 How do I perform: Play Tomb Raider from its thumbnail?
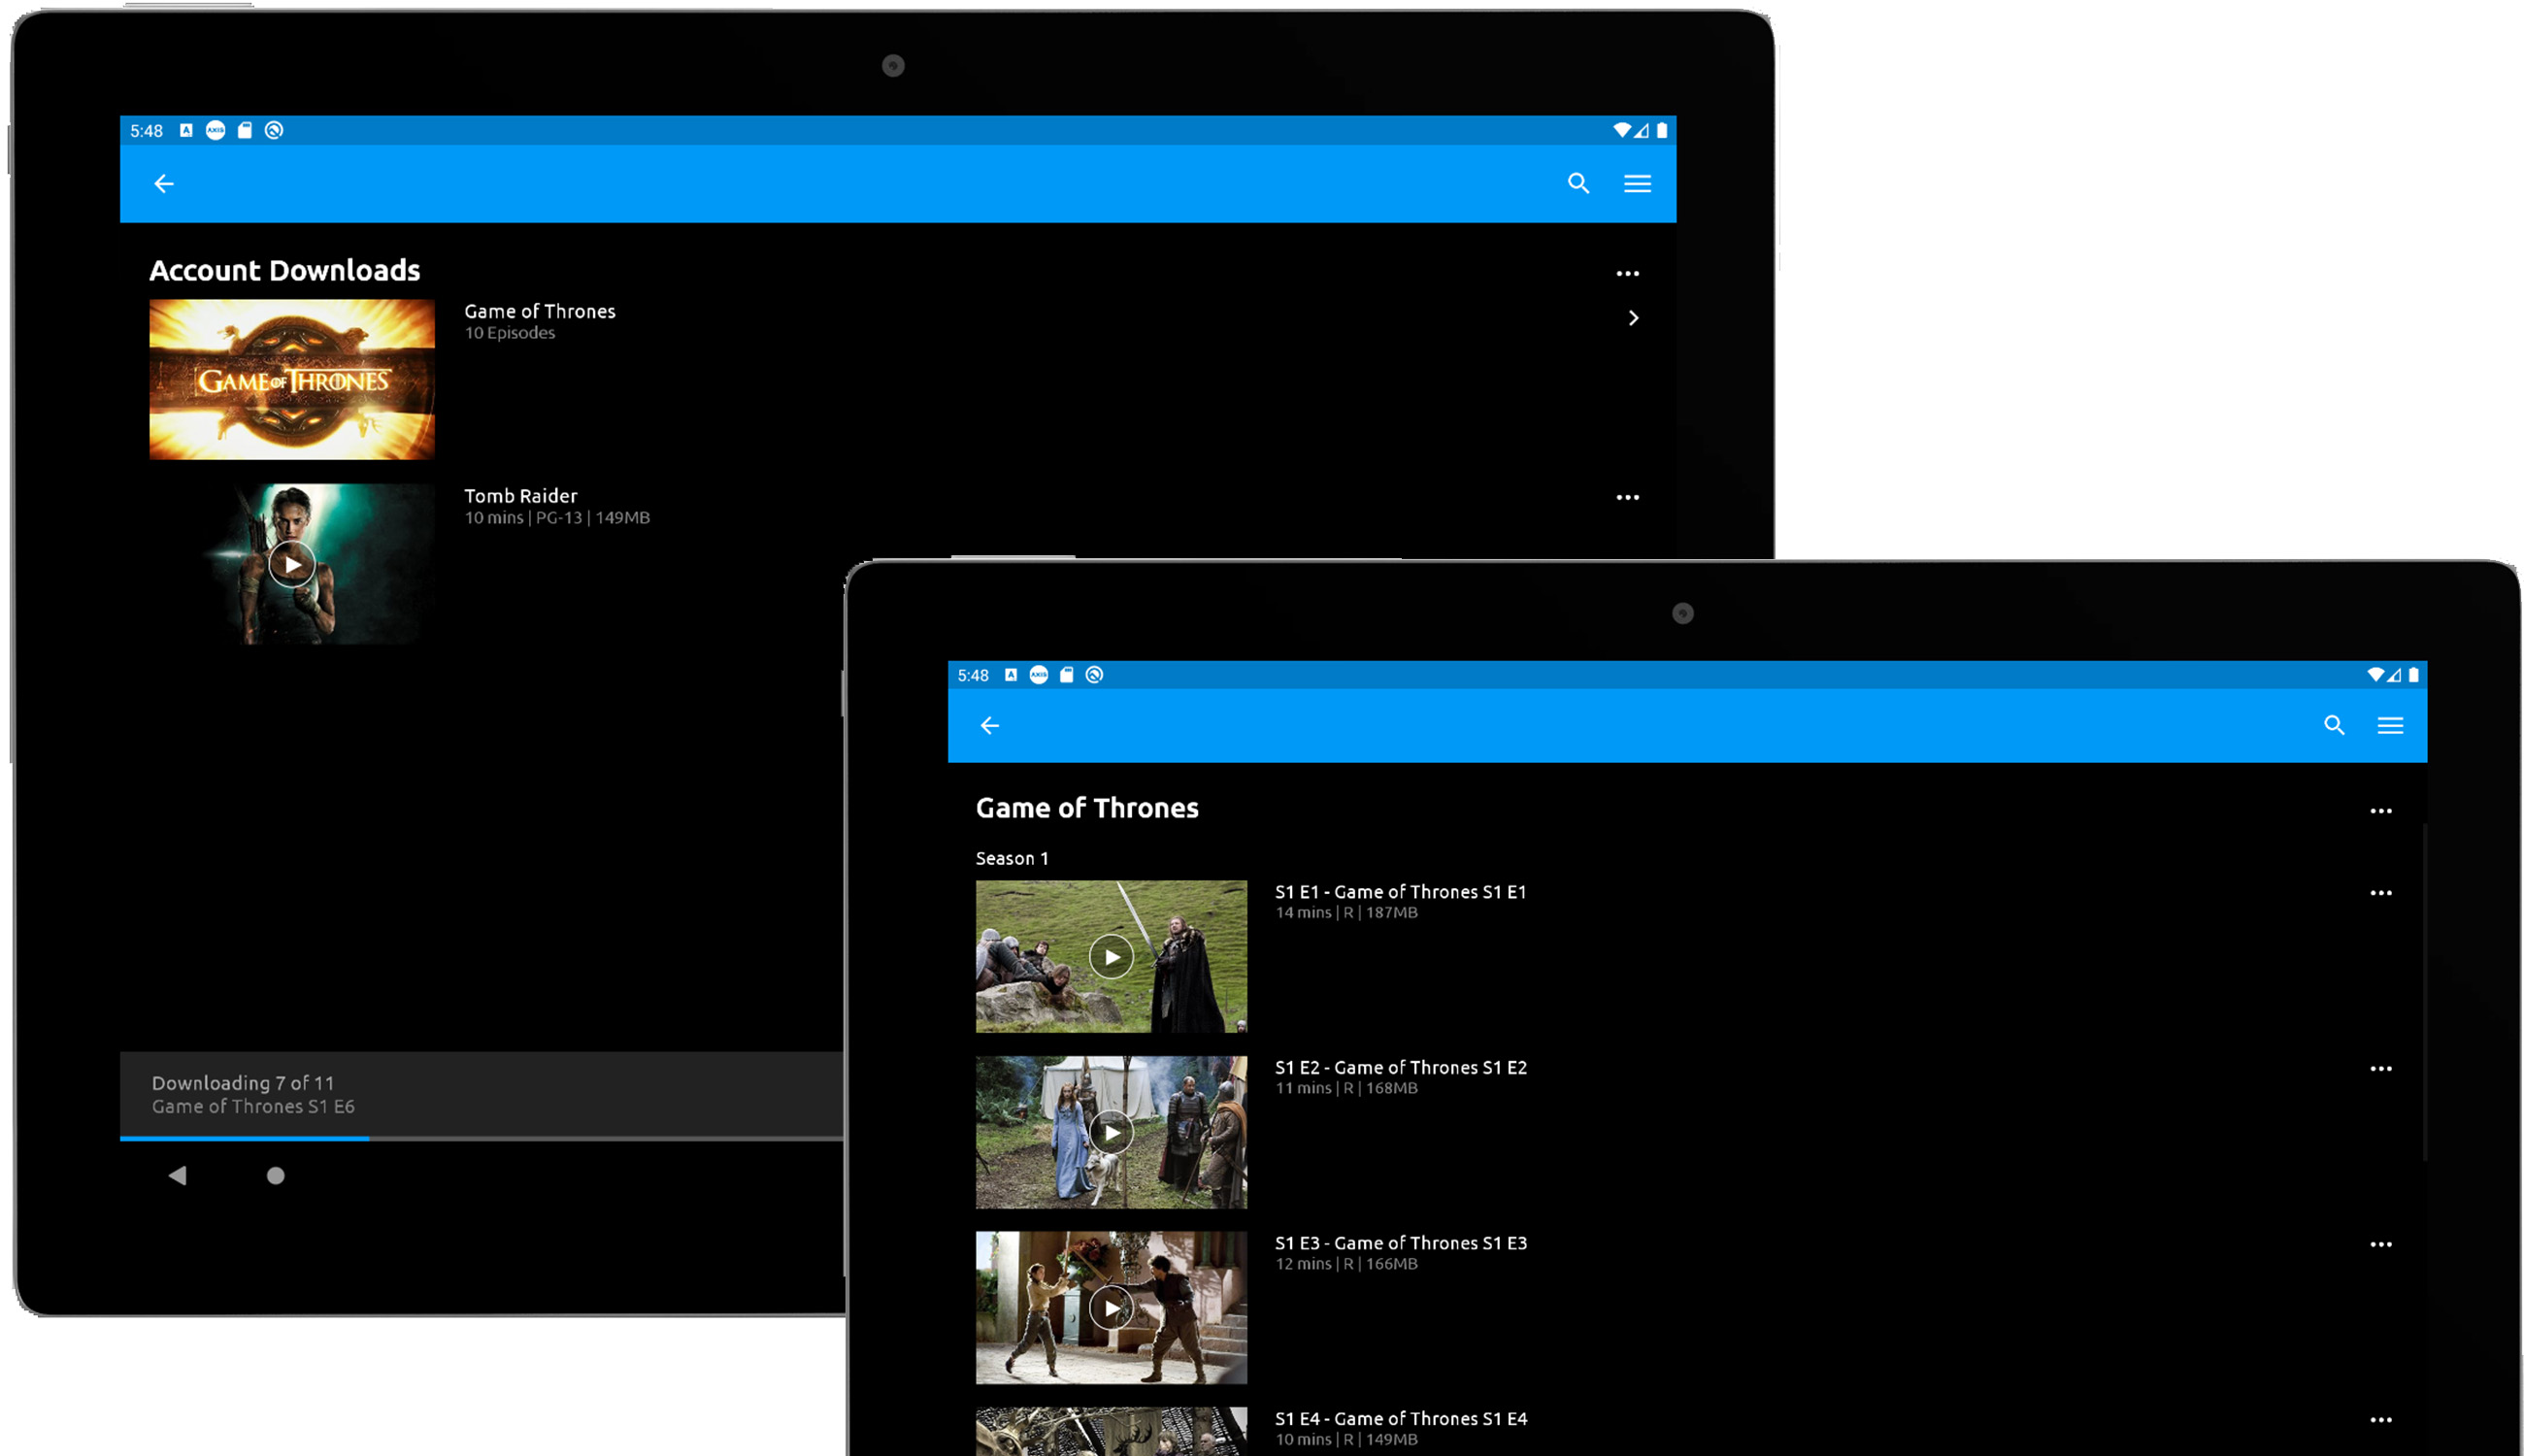coord(292,564)
